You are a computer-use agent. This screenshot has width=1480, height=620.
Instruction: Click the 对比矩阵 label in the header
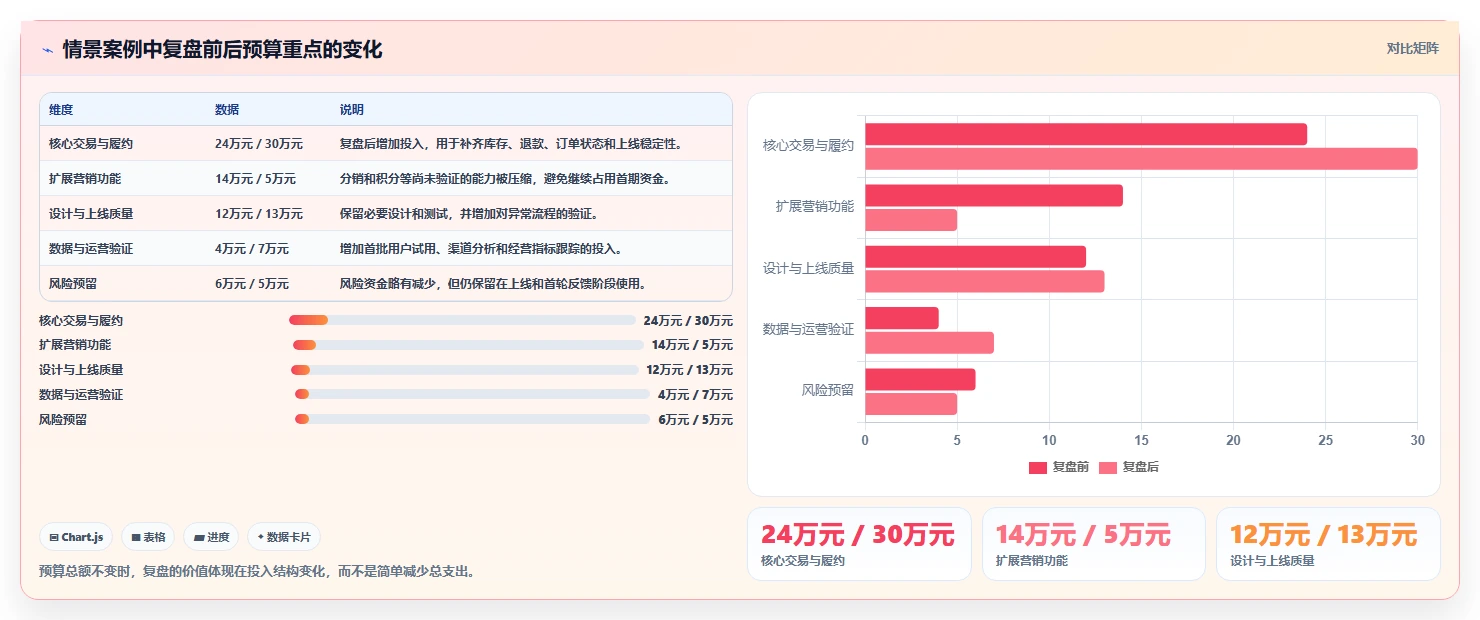(x=1412, y=49)
